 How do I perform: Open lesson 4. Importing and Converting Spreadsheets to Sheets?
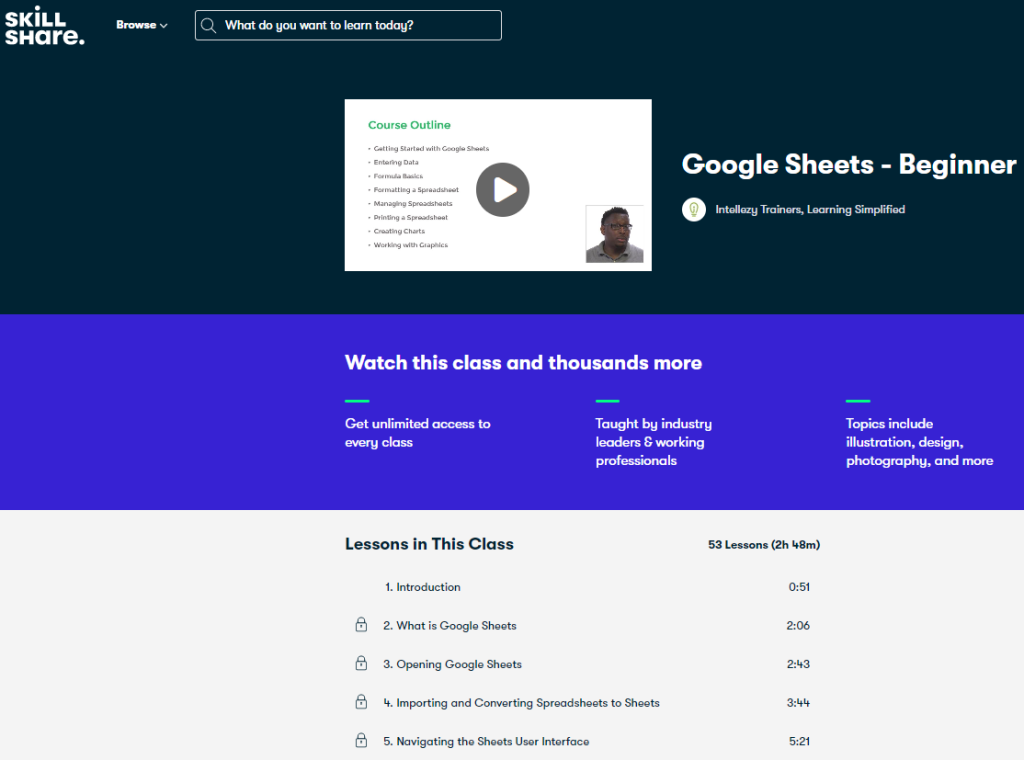pyautogui.click(x=521, y=703)
